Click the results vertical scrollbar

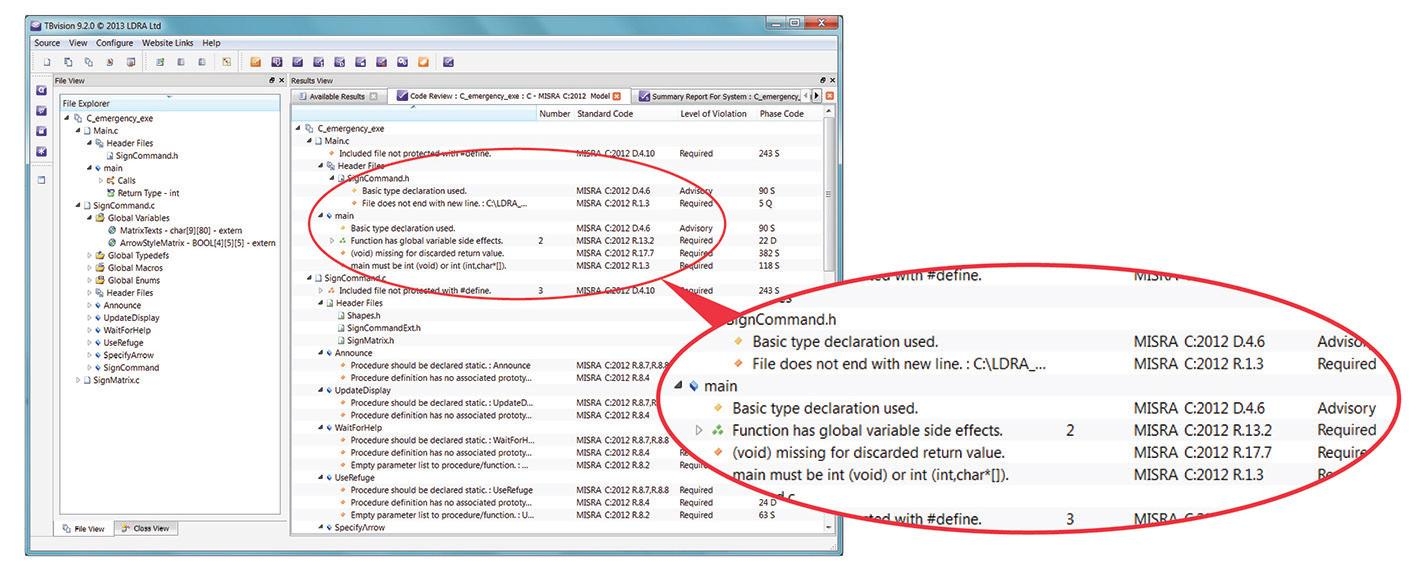(x=827, y=193)
